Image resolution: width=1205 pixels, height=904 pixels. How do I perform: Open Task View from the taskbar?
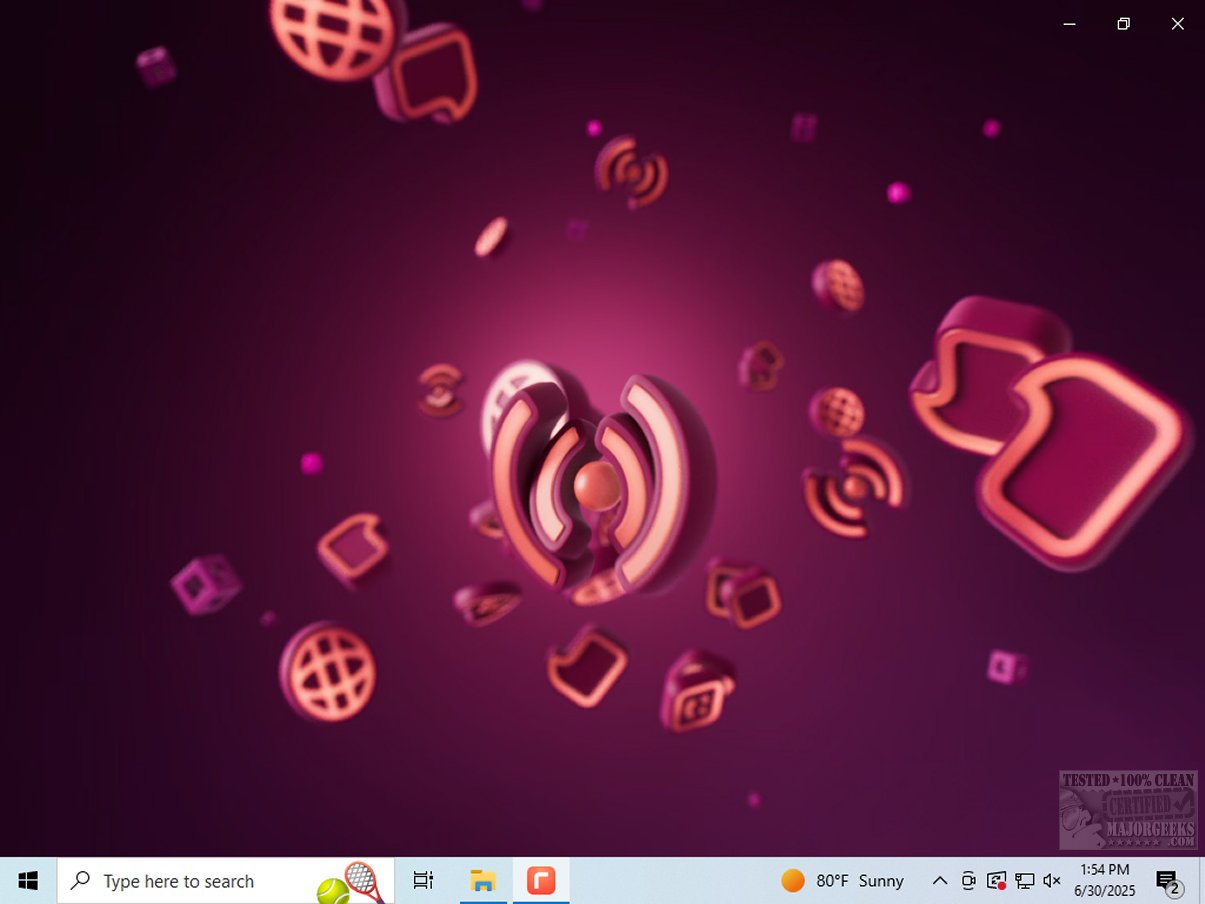pyautogui.click(x=423, y=881)
